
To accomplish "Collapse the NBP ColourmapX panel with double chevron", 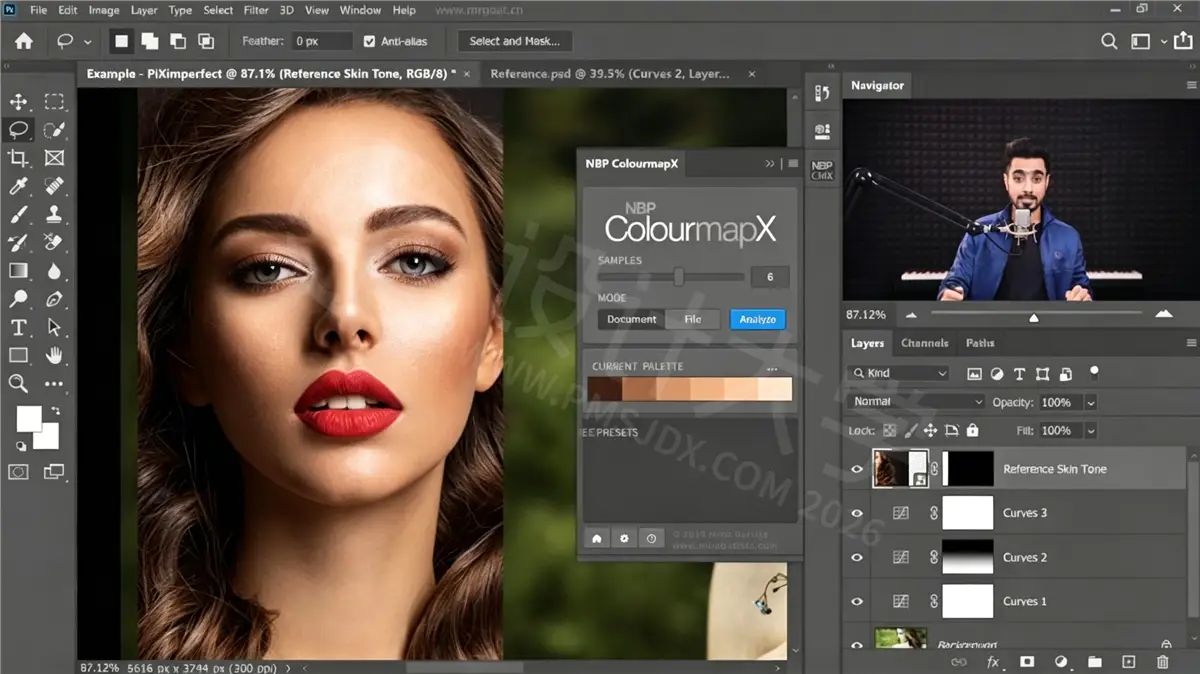I will (770, 163).
